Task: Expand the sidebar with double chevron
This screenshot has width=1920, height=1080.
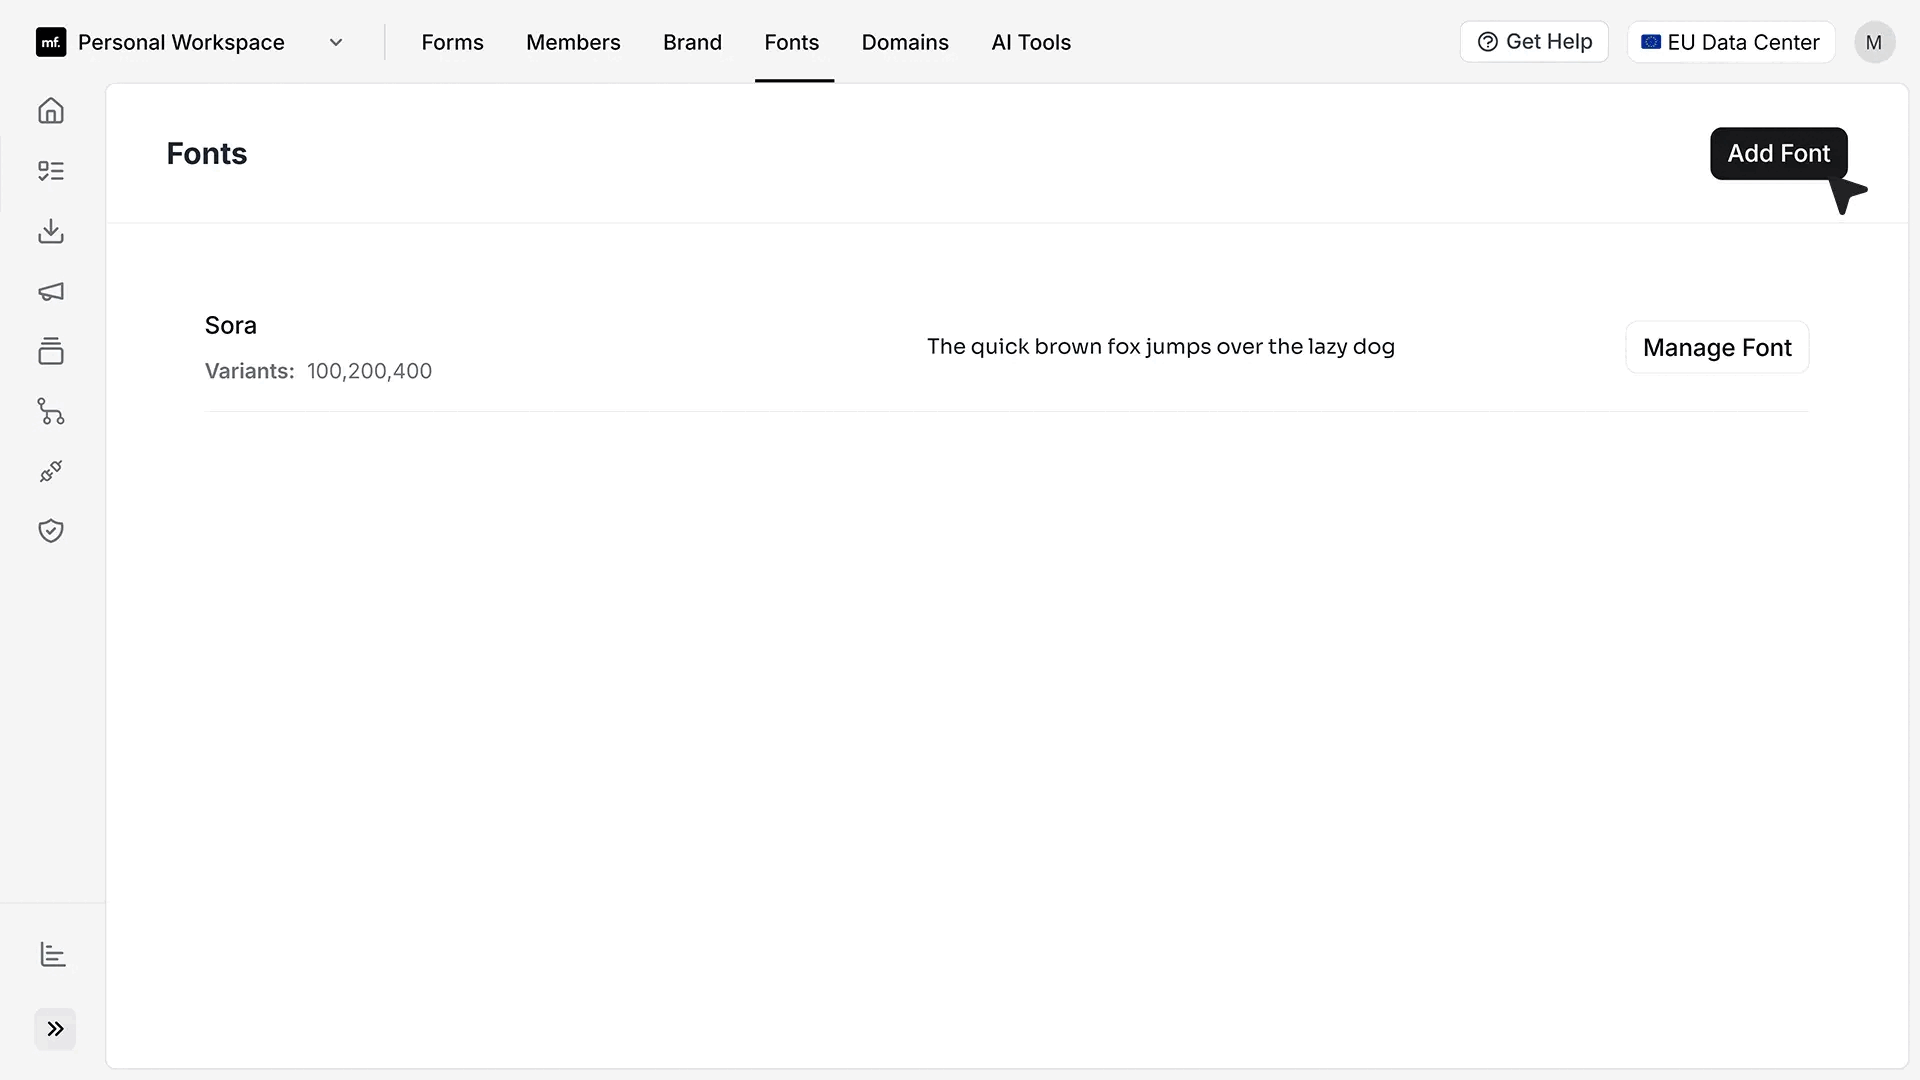Action: 55,1029
